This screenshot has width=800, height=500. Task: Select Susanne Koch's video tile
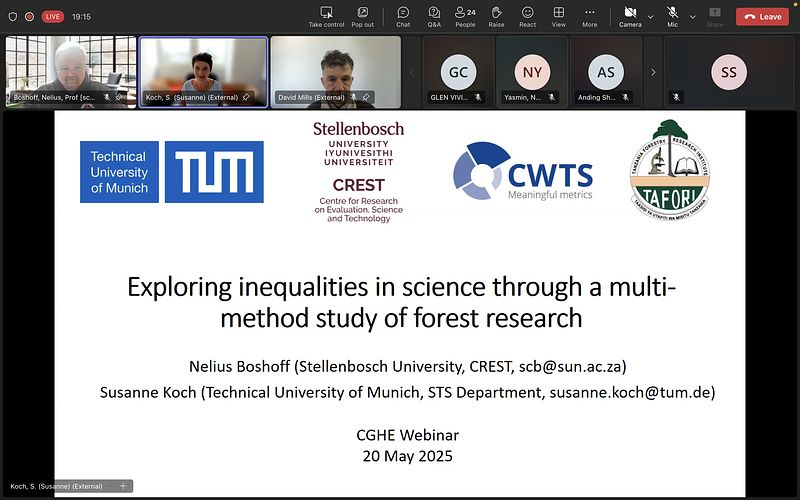click(203, 72)
